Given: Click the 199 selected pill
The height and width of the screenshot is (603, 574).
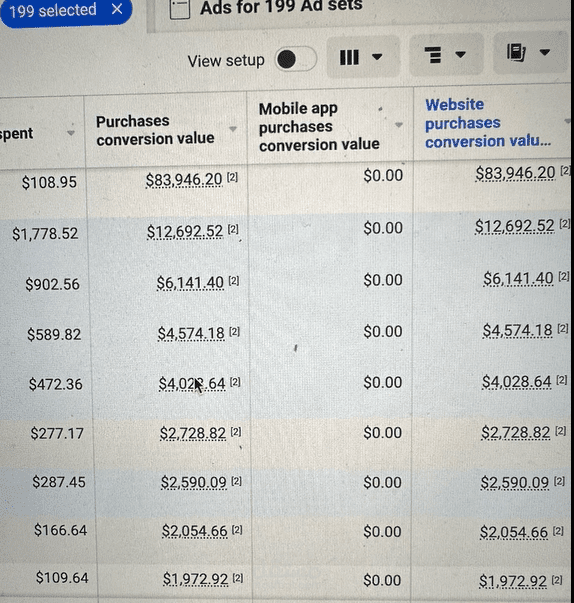Looking at the screenshot, I should click(65, 10).
